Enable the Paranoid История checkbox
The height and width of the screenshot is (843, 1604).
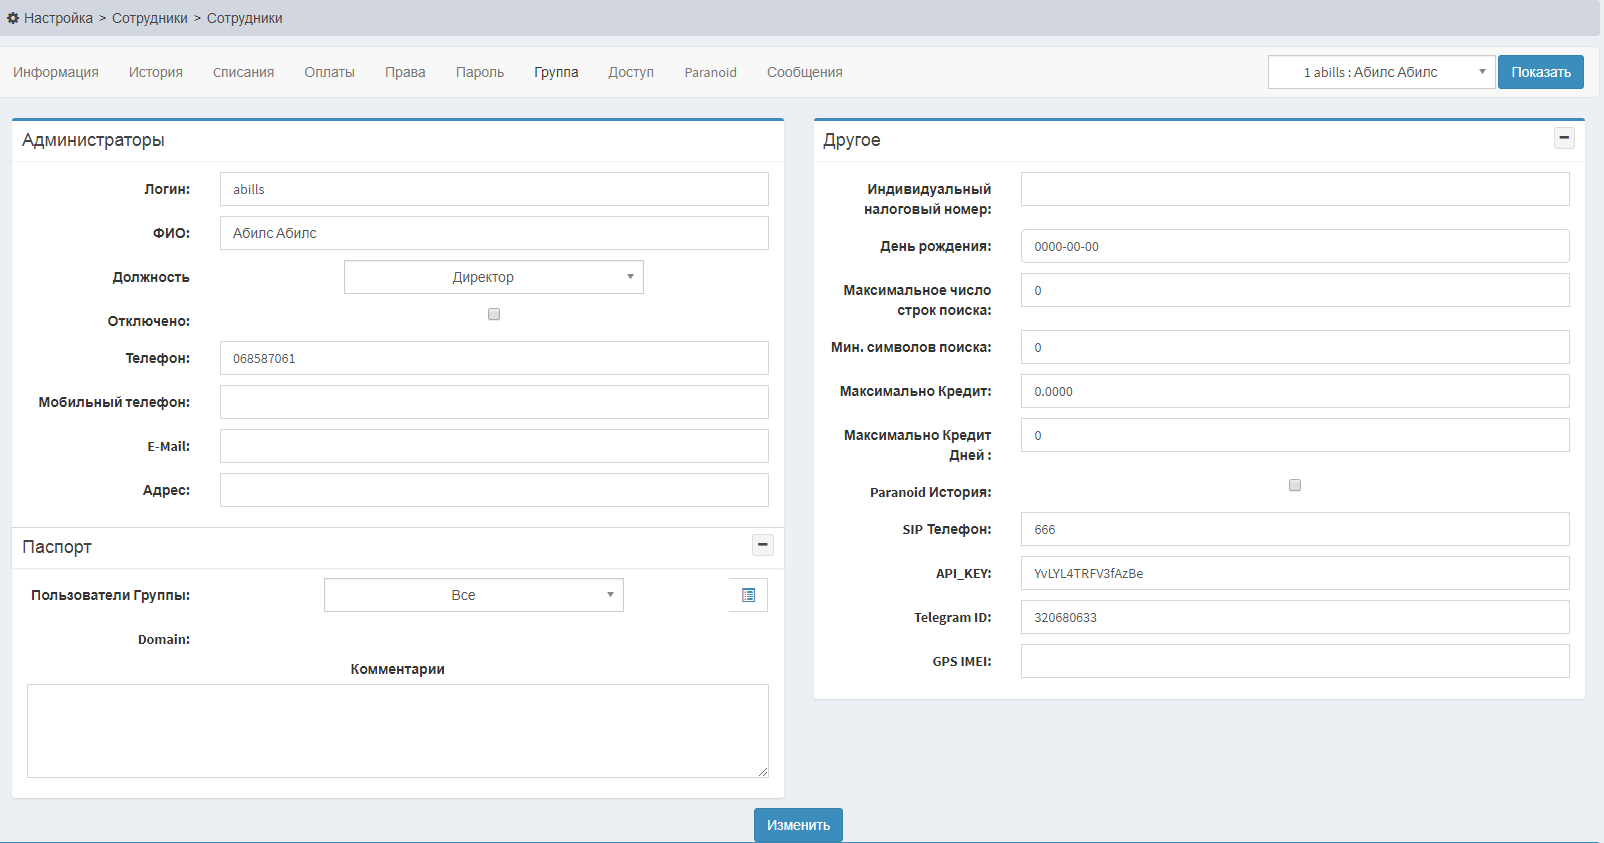coord(1295,485)
